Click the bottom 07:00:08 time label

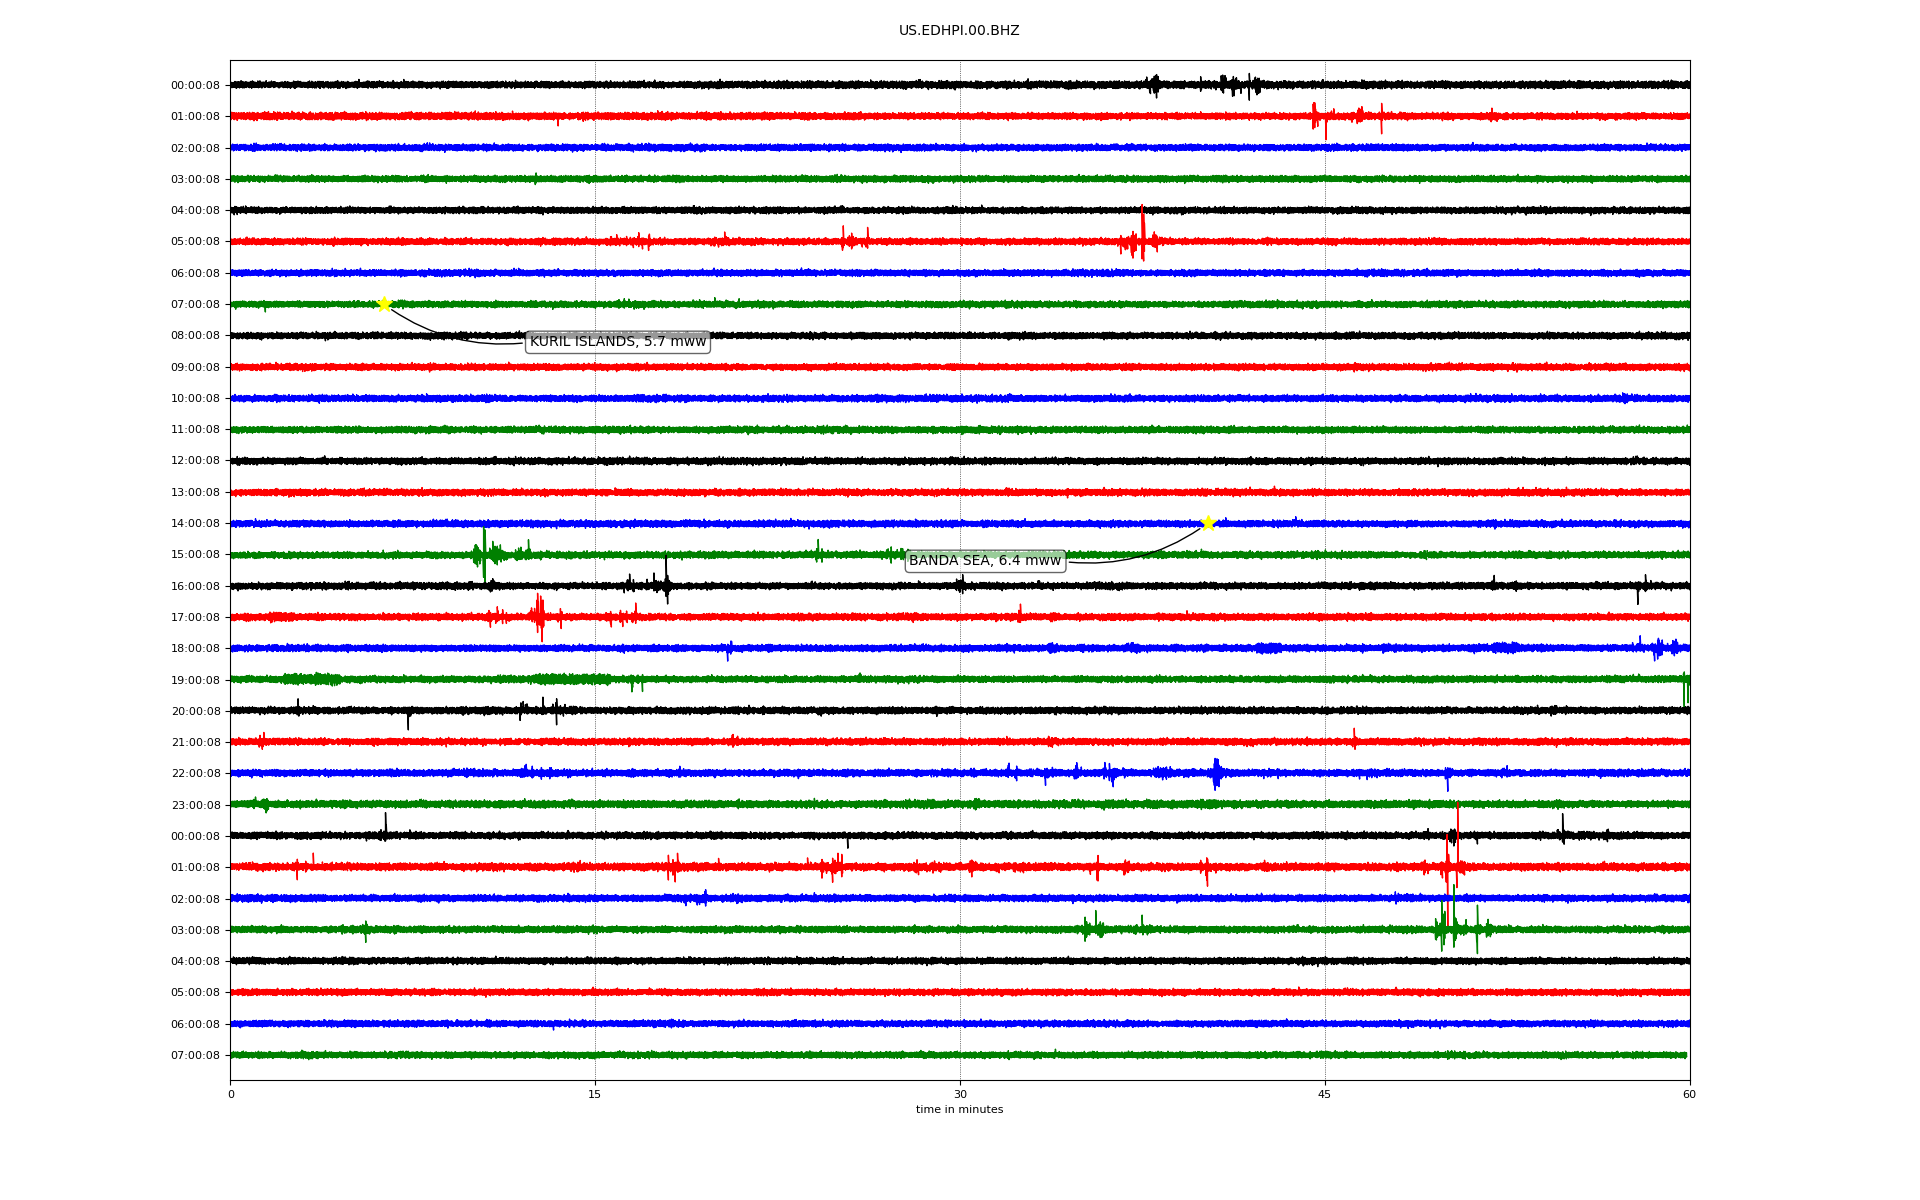pyautogui.click(x=195, y=1056)
